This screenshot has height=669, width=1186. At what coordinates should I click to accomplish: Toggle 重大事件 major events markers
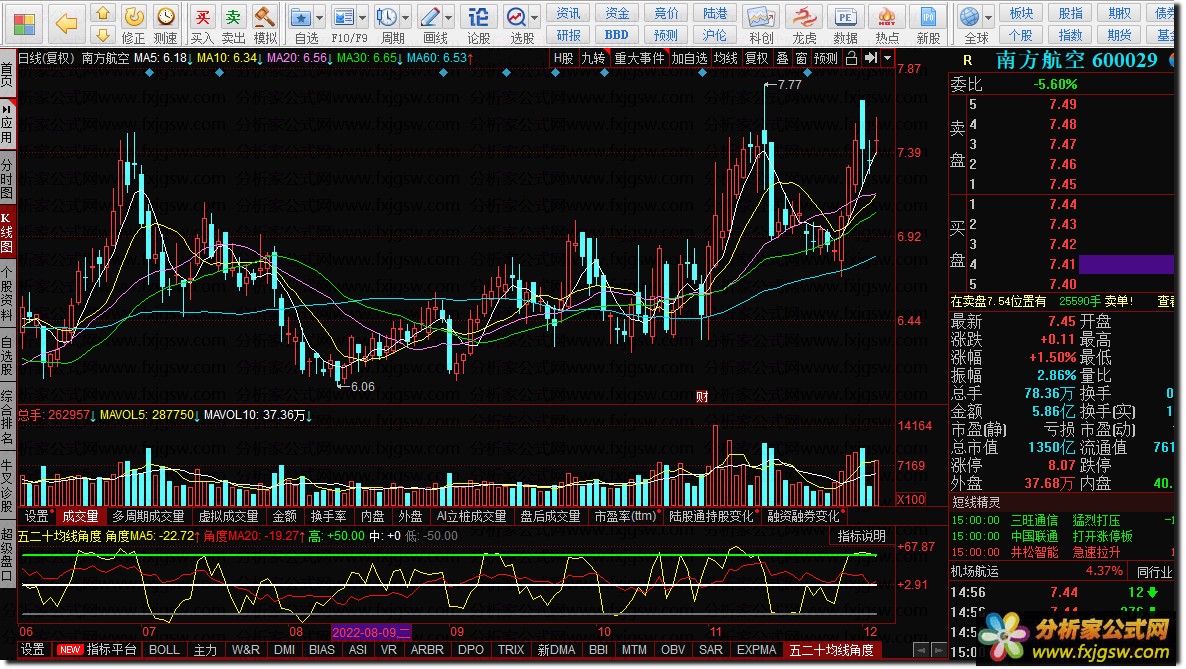tap(639, 58)
